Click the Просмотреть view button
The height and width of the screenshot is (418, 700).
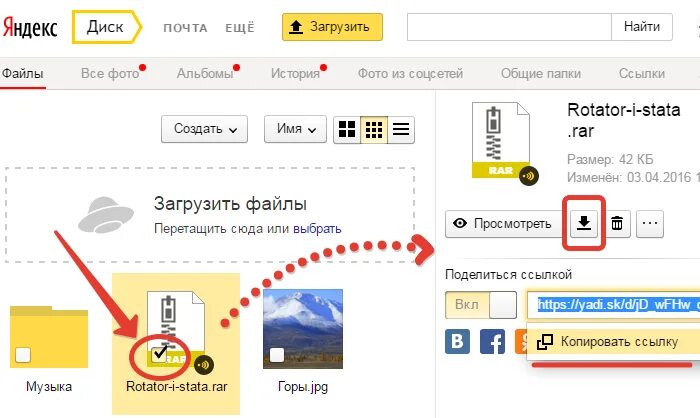coord(503,223)
